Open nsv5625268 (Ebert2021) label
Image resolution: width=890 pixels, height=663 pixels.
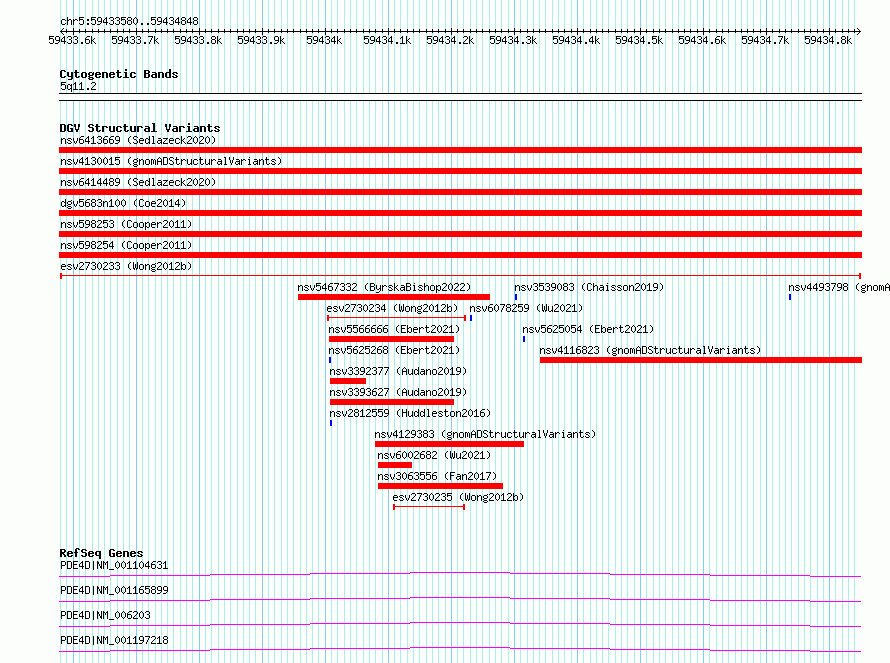point(394,350)
